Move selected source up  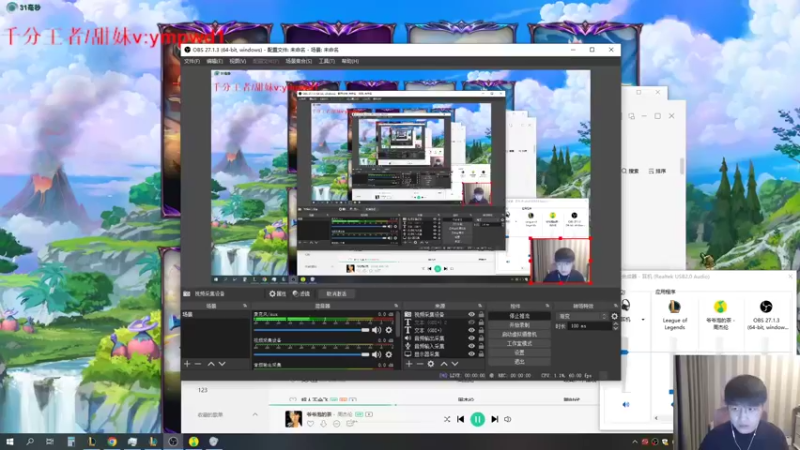[x=444, y=364]
